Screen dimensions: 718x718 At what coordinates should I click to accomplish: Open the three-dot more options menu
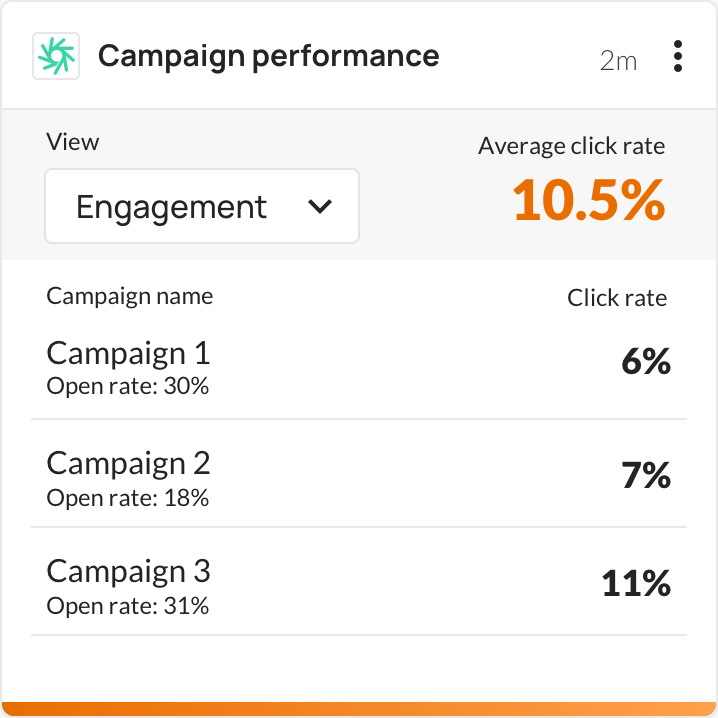678,57
